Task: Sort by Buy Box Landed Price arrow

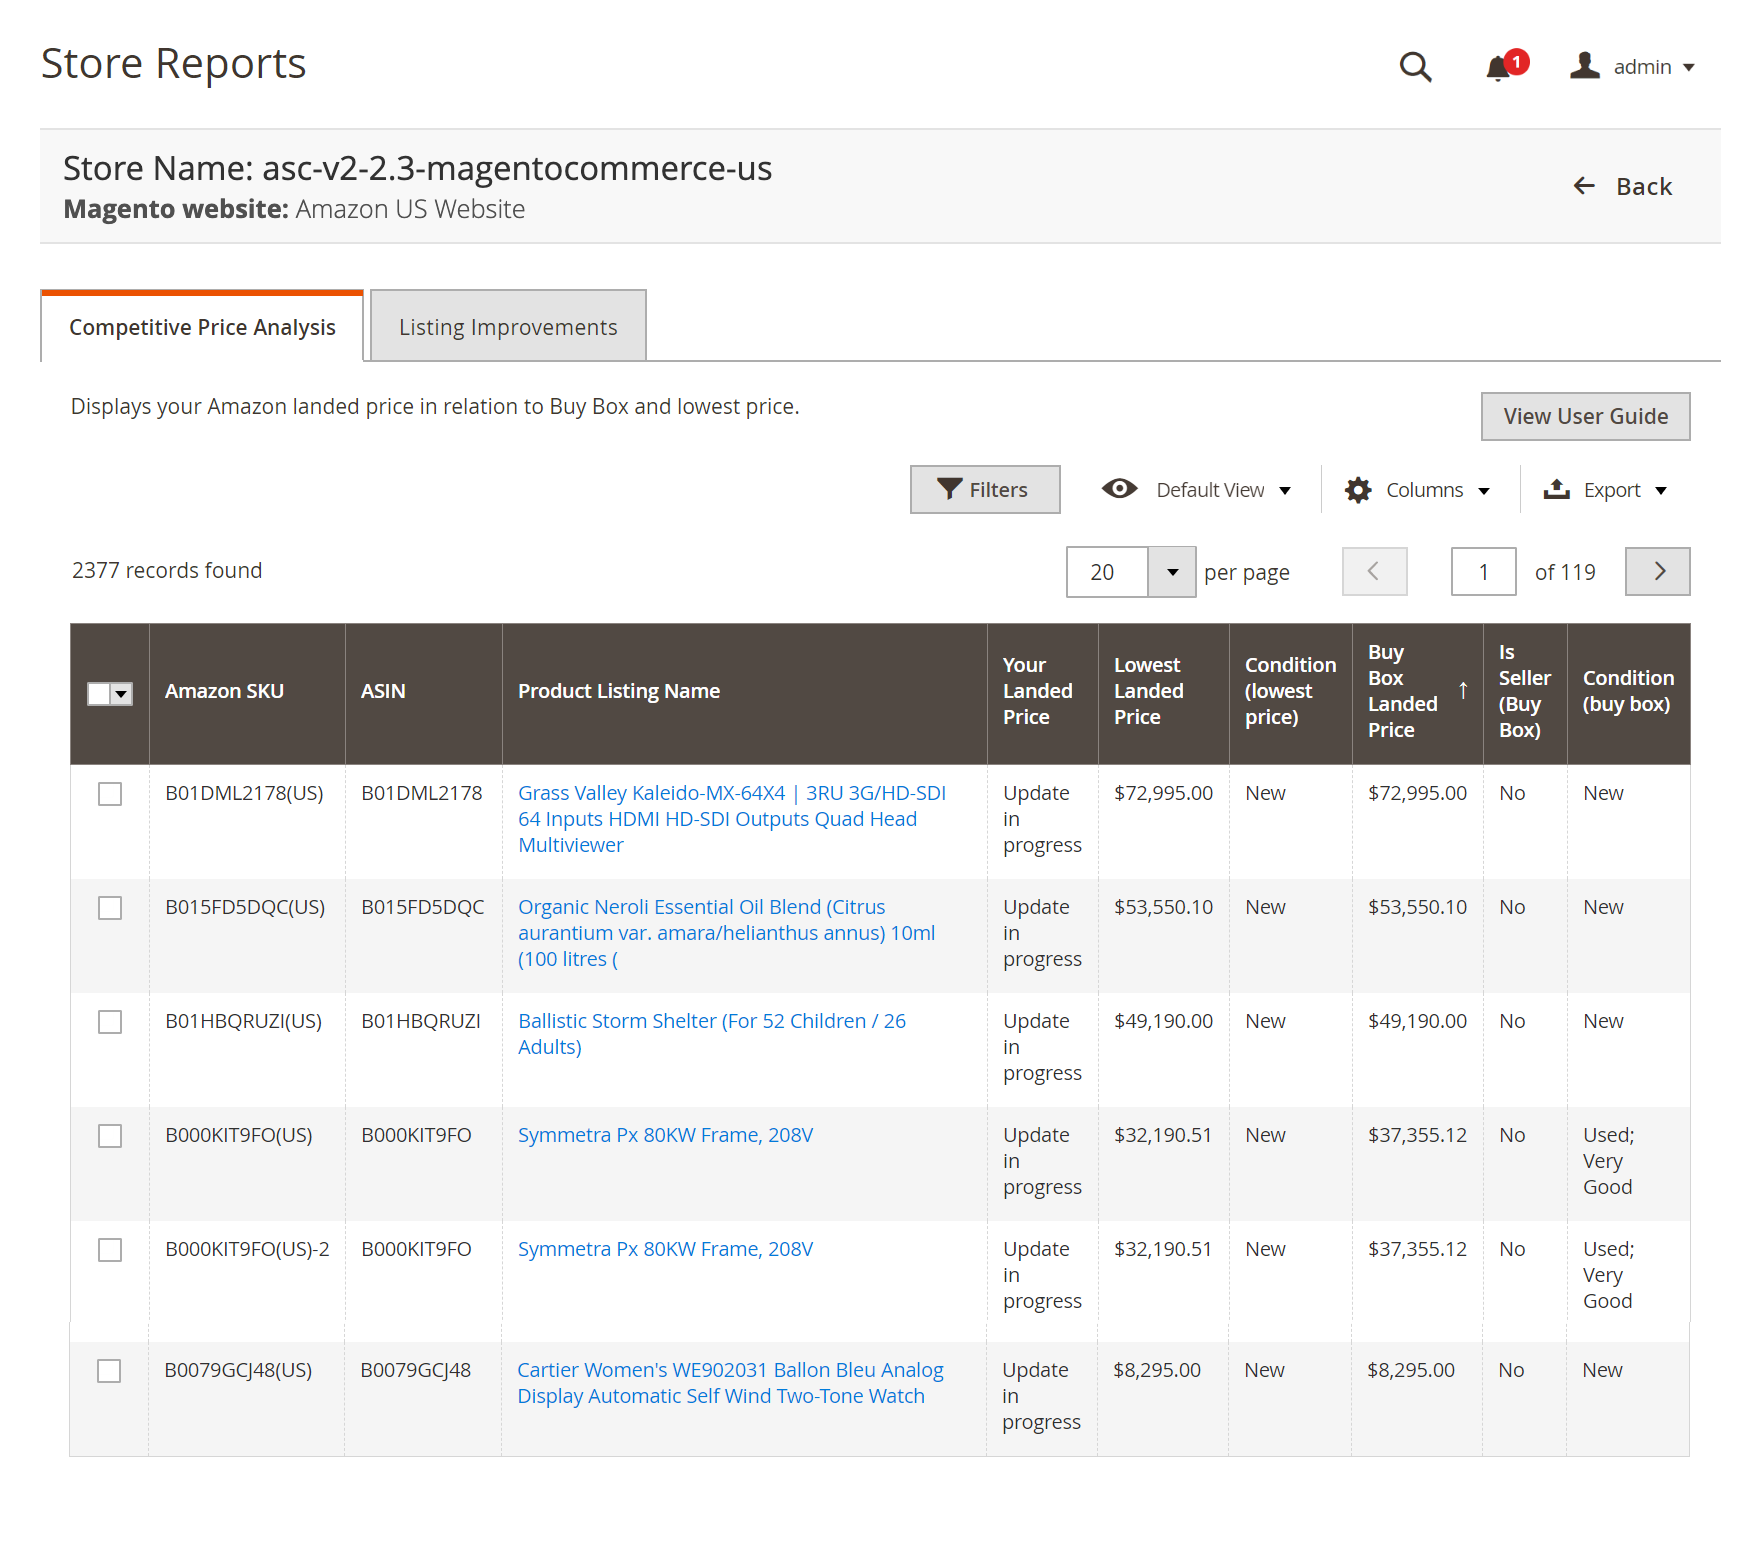Action: pyautogui.click(x=1463, y=690)
